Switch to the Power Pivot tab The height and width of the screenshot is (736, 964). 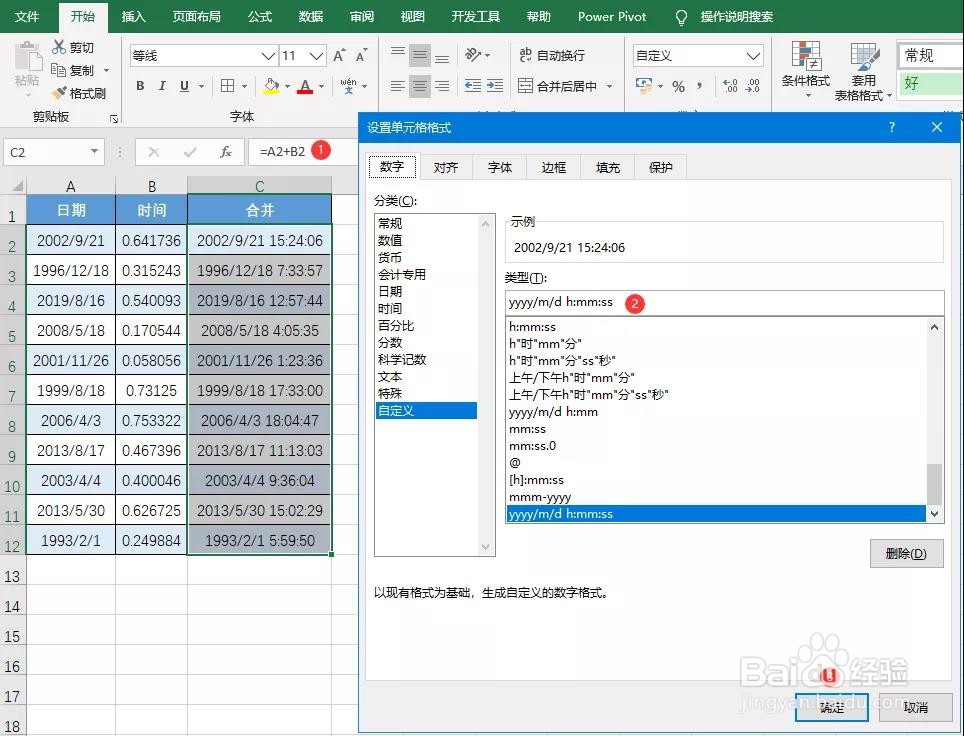(x=612, y=17)
